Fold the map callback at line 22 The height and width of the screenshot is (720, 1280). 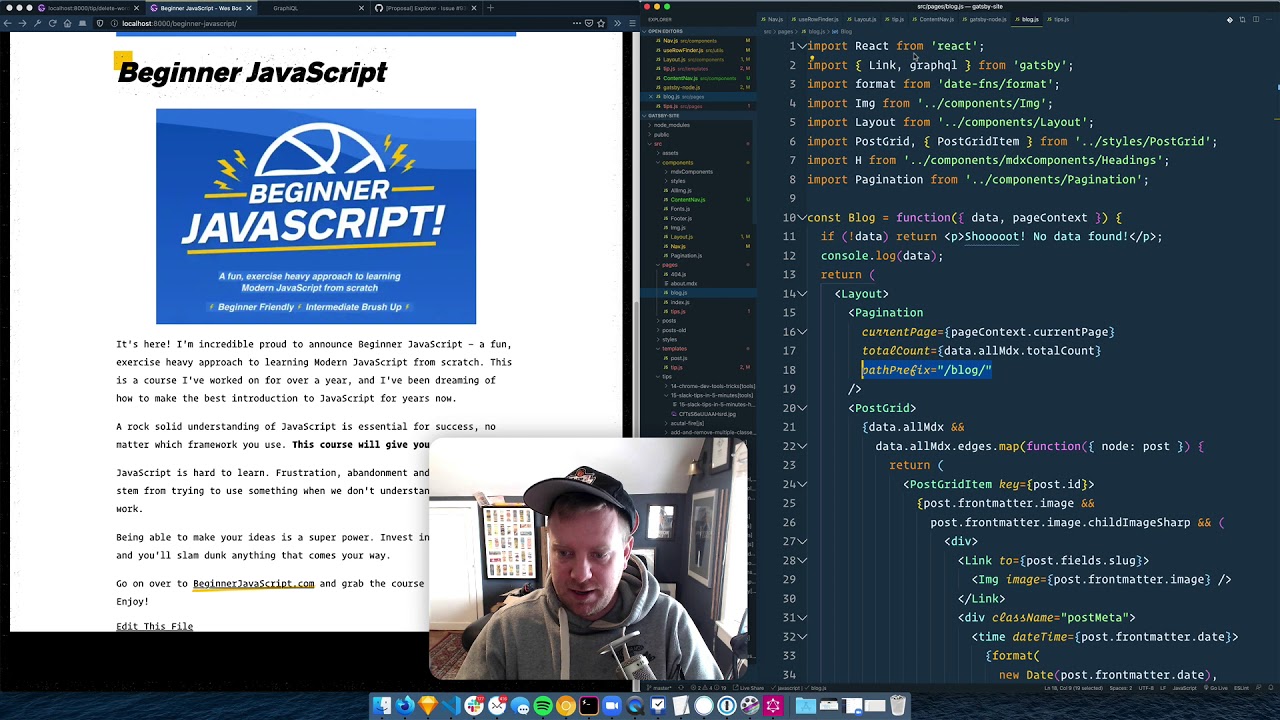802,446
